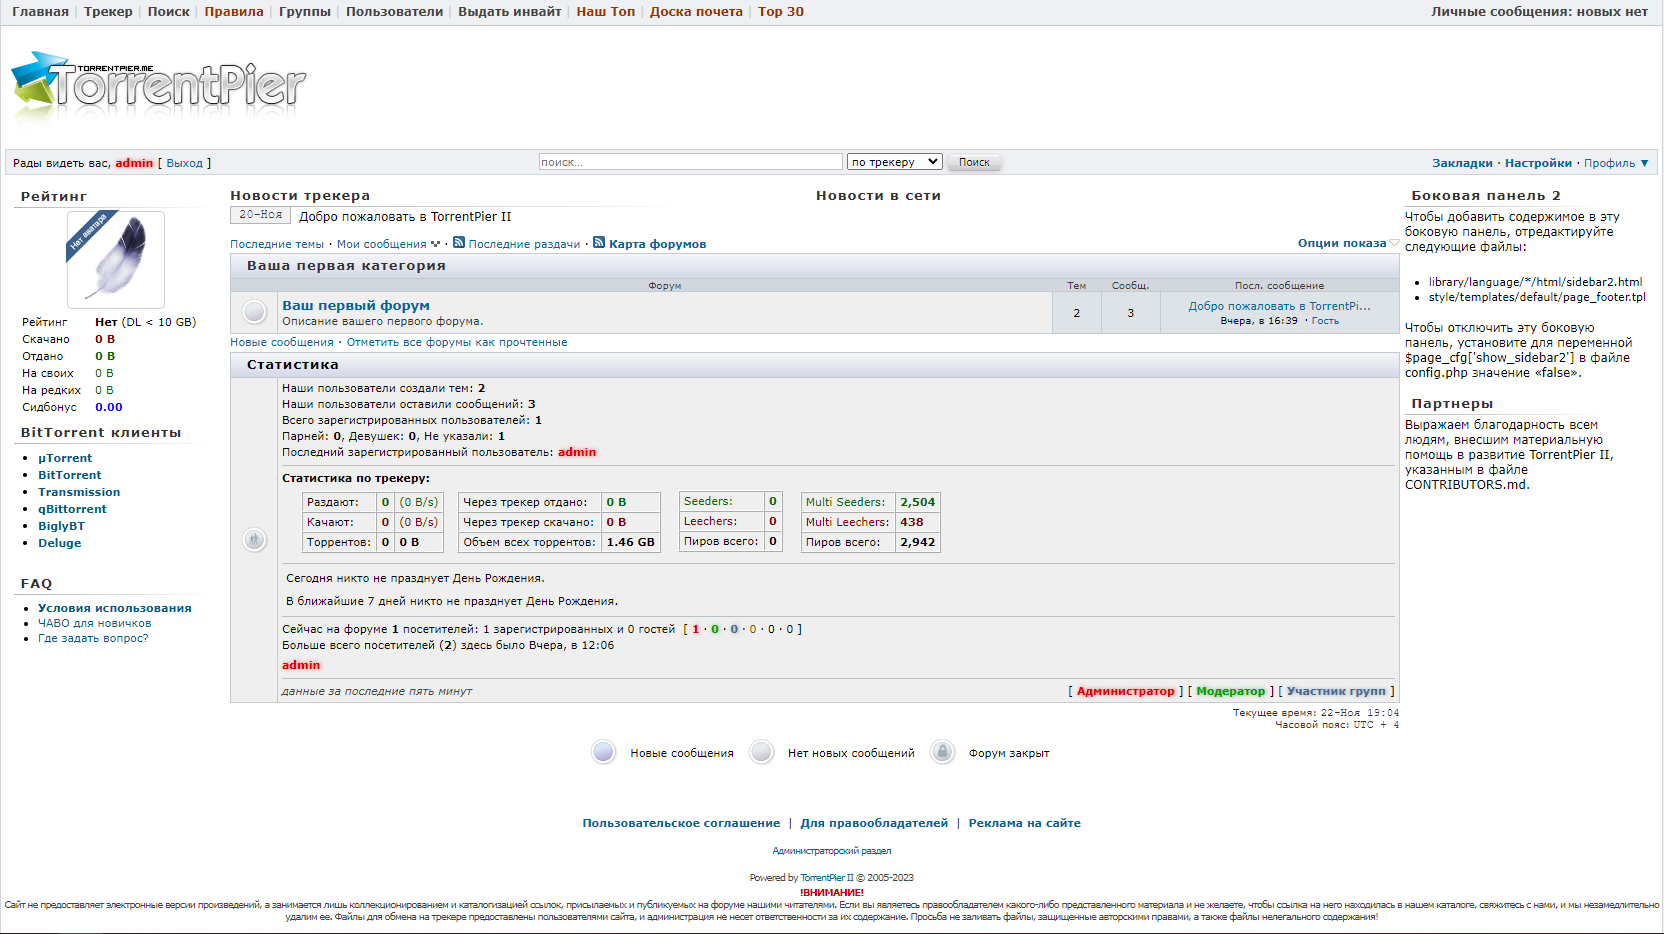1664x934 pixels.
Task: Go to Доска почета menu item
Action: [x=696, y=12]
